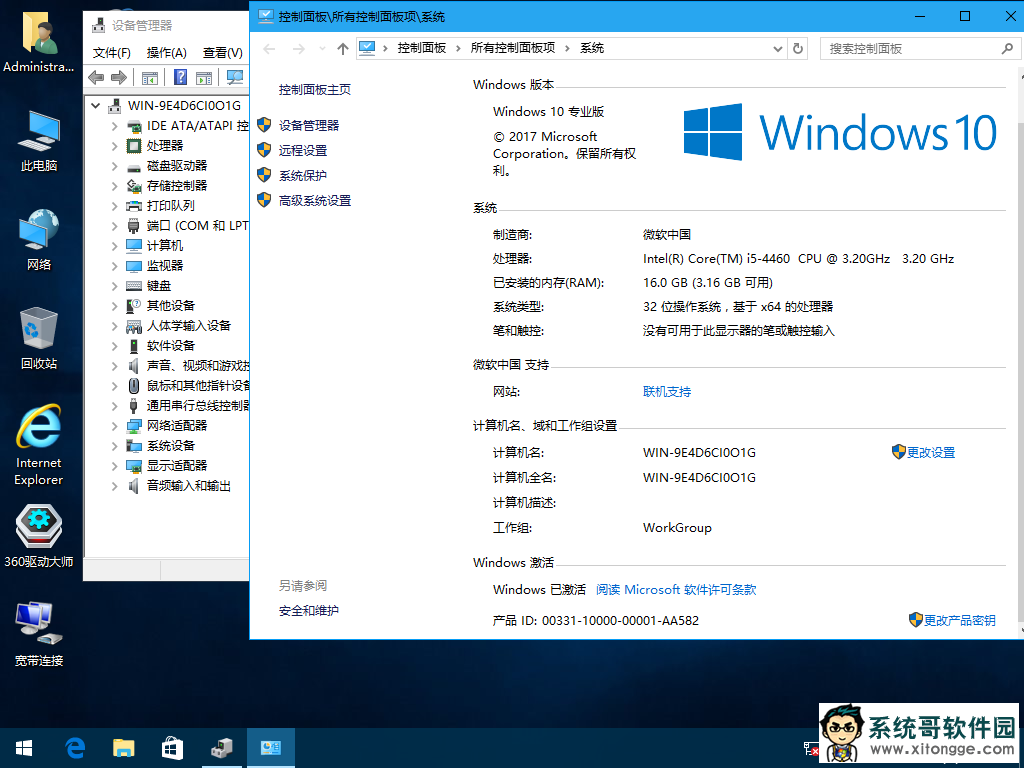Open 控制面板主页 link
The width and height of the screenshot is (1024, 768).
[x=315, y=89]
